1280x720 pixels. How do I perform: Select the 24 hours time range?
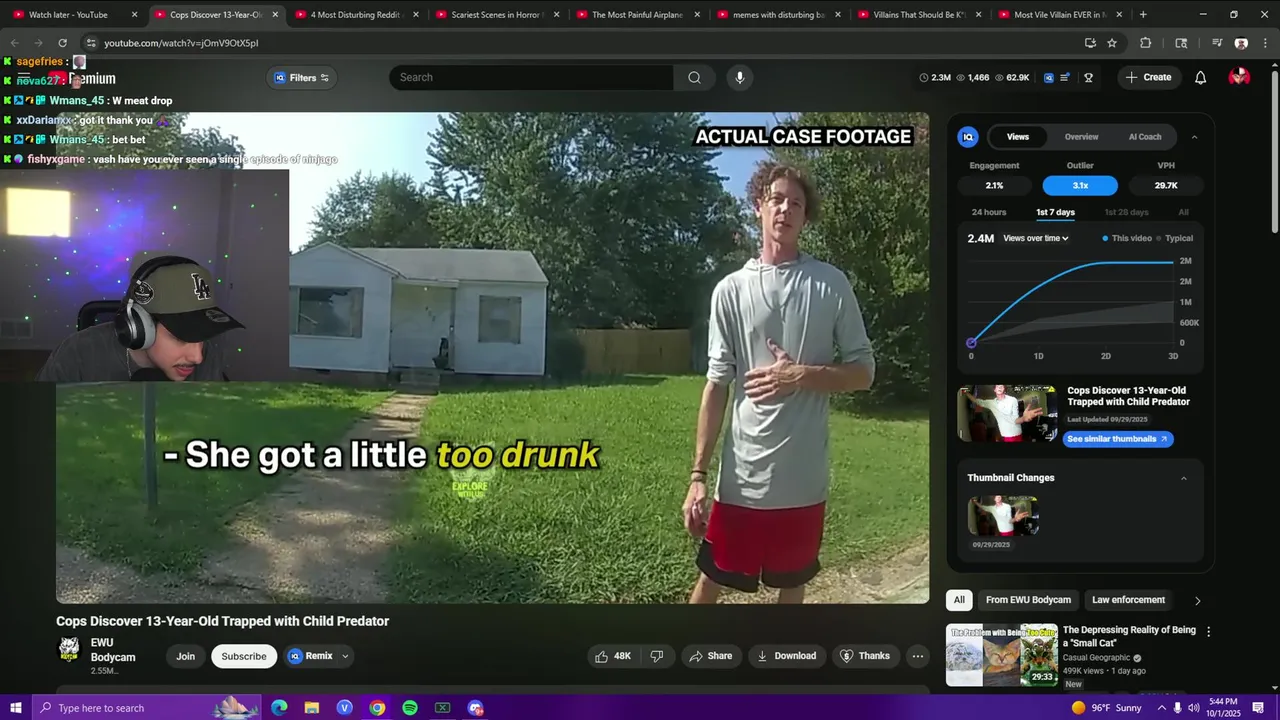[x=989, y=212]
